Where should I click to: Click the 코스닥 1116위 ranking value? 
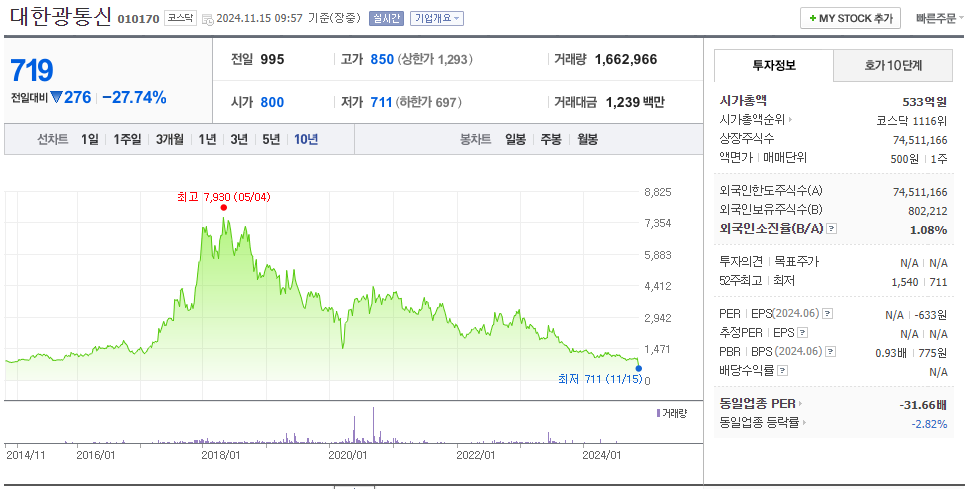click(911, 121)
